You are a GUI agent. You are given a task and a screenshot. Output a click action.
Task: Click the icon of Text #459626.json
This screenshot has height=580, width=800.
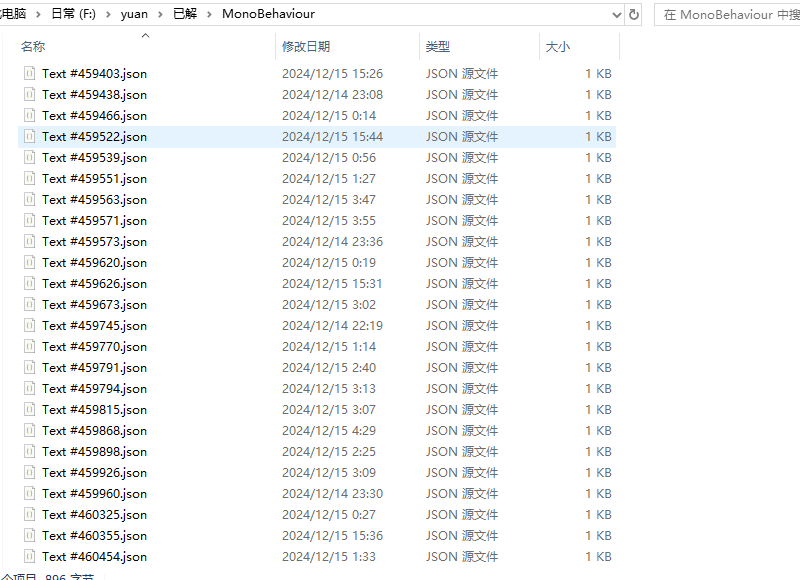[x=30, y=284]
